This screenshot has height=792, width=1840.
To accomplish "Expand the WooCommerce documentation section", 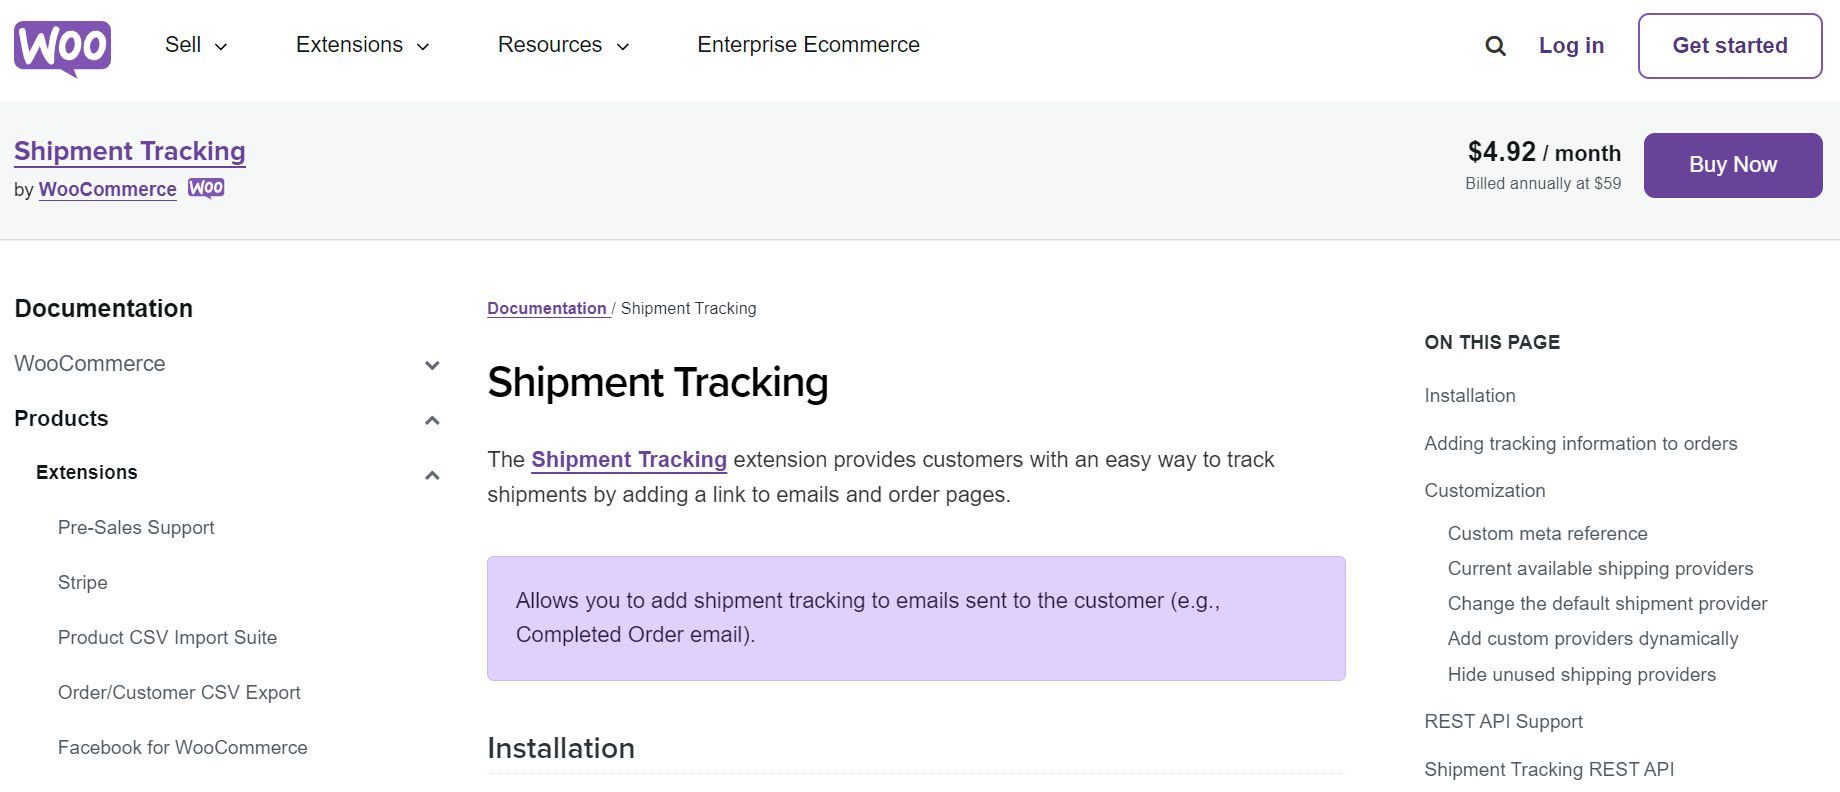I will (432, 365).
